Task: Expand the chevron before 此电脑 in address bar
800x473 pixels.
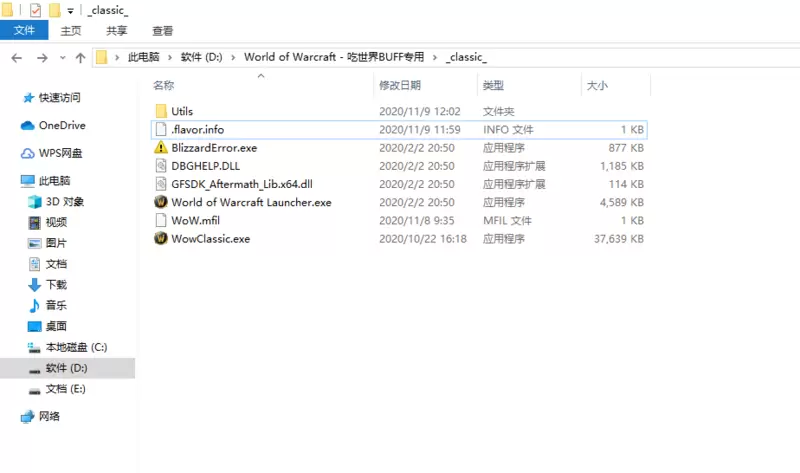Action: [x=117, y=57]
